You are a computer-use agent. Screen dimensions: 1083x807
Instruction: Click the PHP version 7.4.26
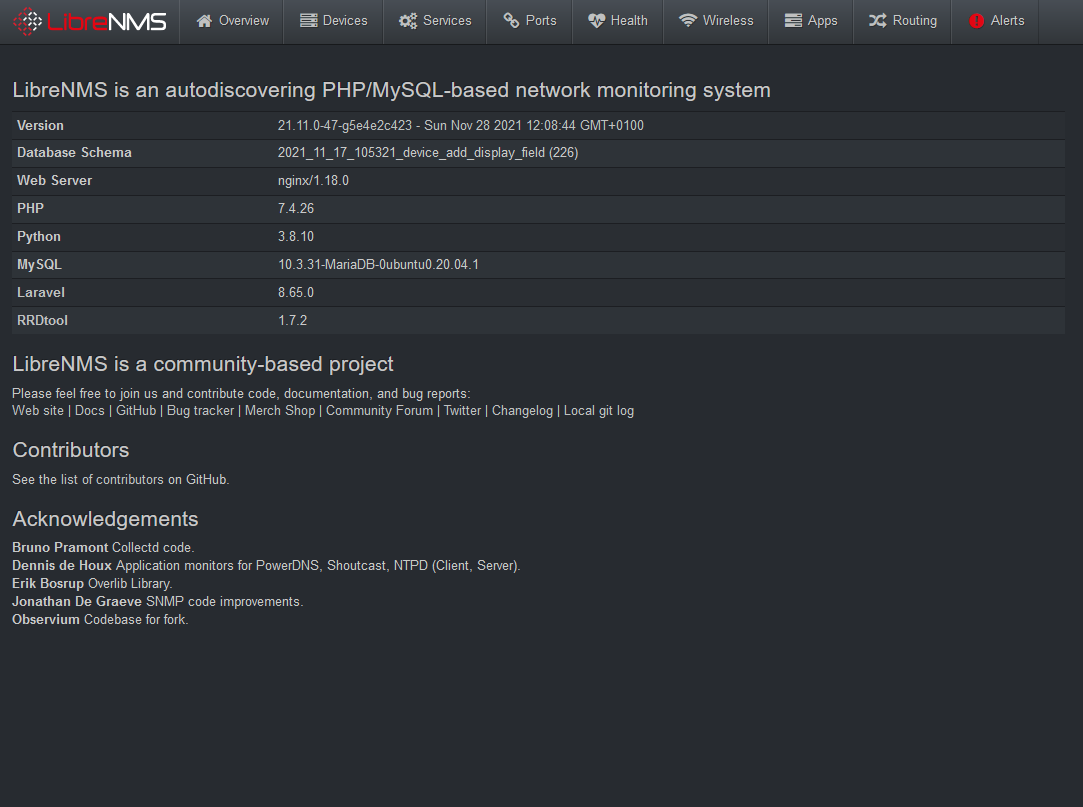pos(296,209)
